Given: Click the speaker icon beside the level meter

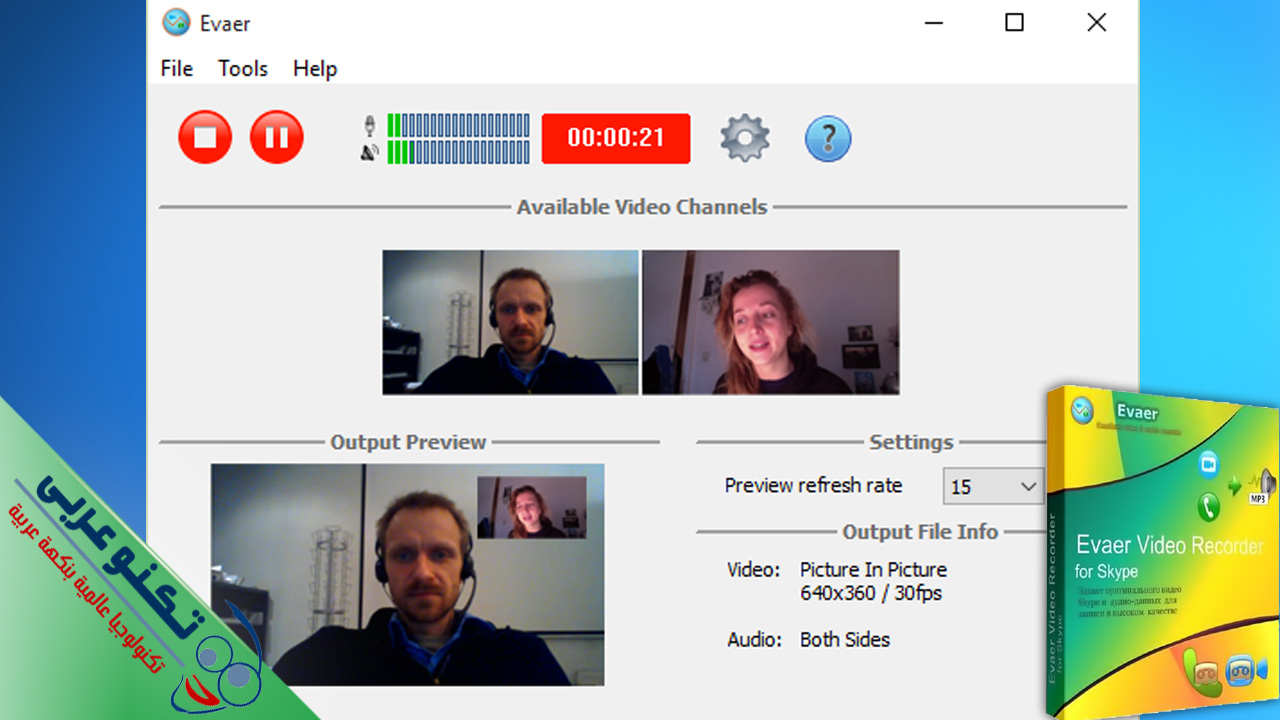Looking at the screenshot, I should (370, 153).
